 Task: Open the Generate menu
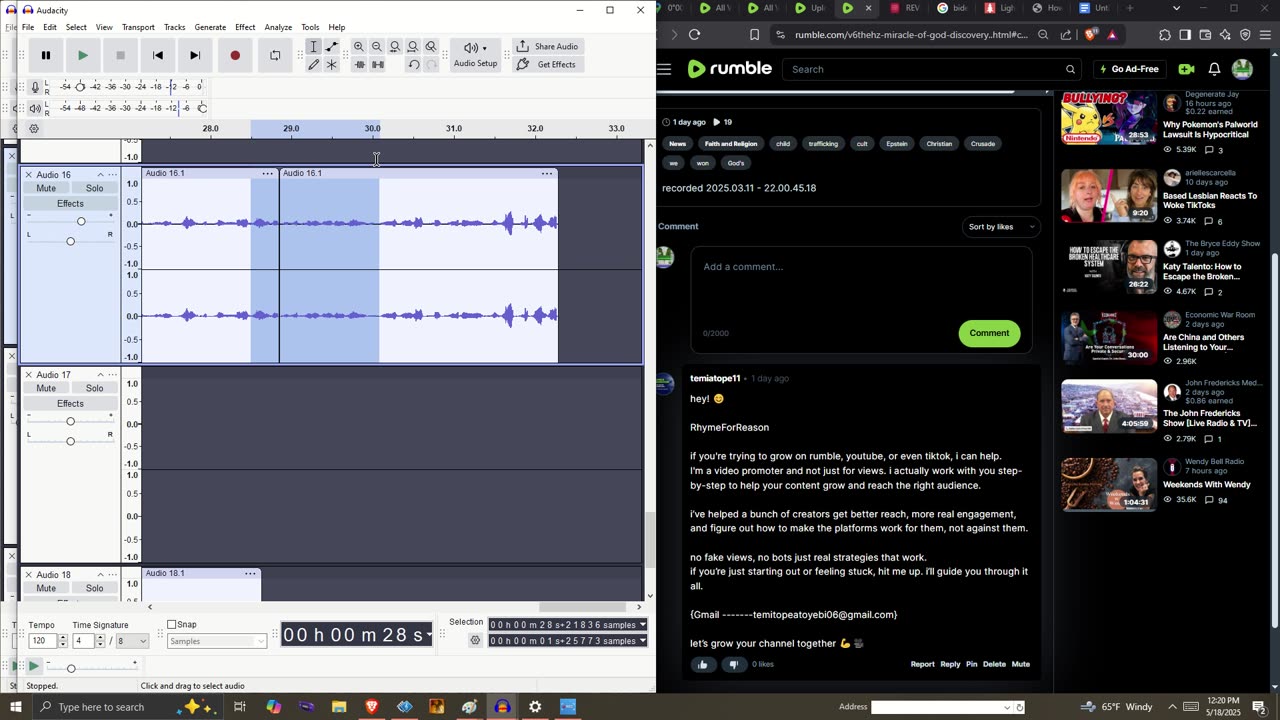click(210, 27)
